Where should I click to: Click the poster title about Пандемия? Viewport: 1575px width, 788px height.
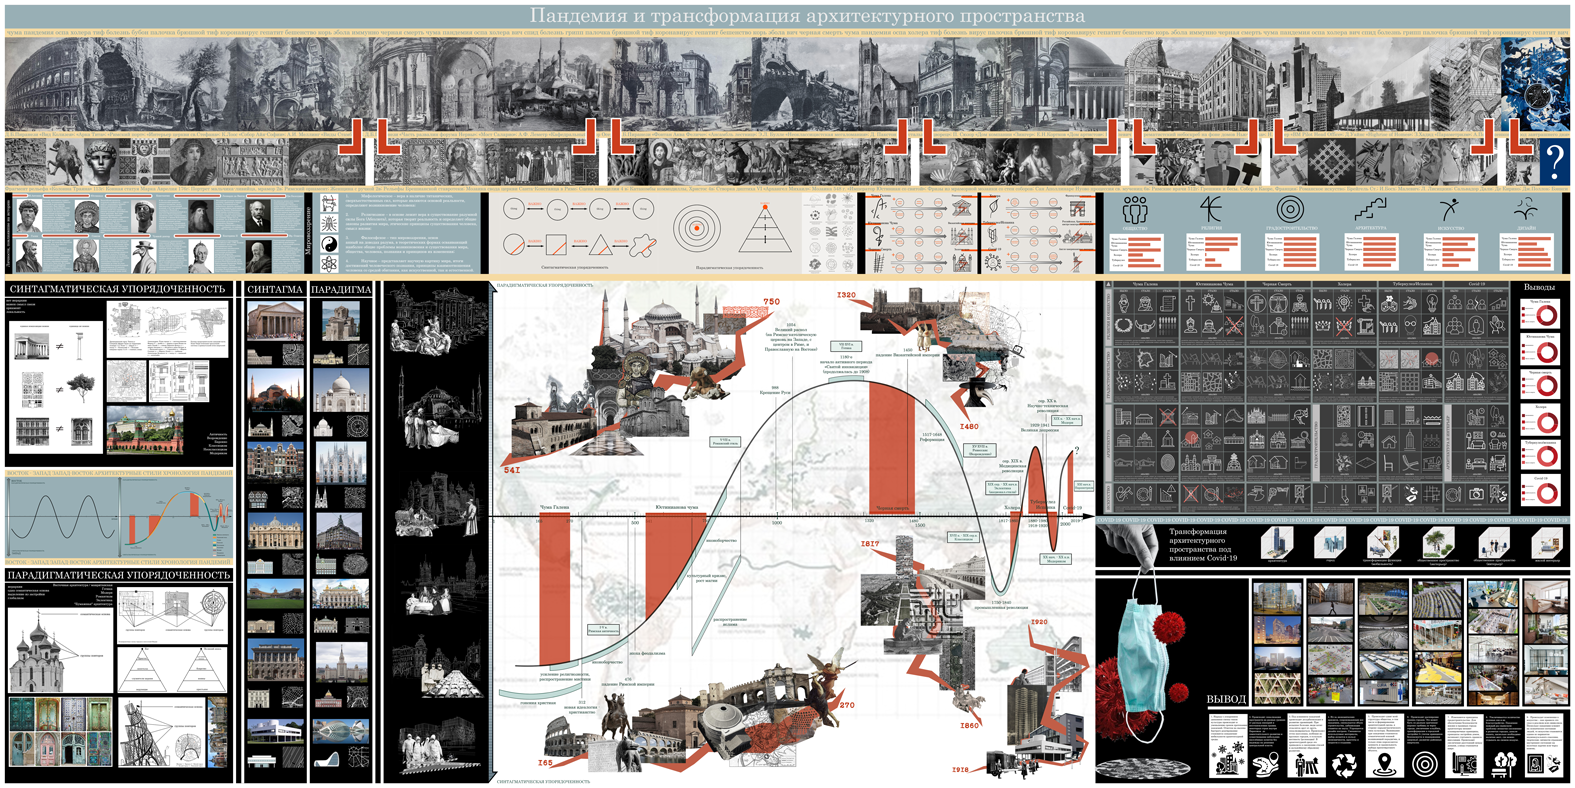[806, 16]
